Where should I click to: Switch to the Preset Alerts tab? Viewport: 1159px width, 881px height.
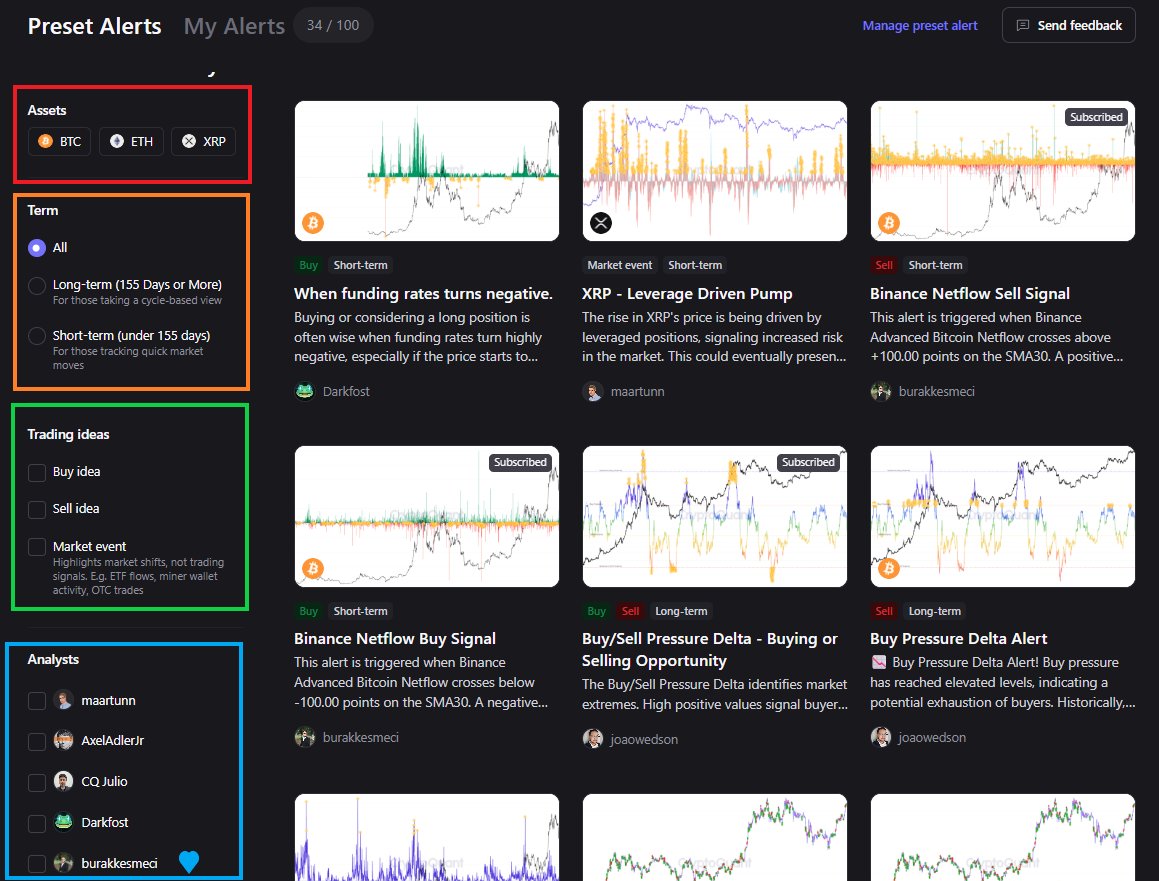95,26
